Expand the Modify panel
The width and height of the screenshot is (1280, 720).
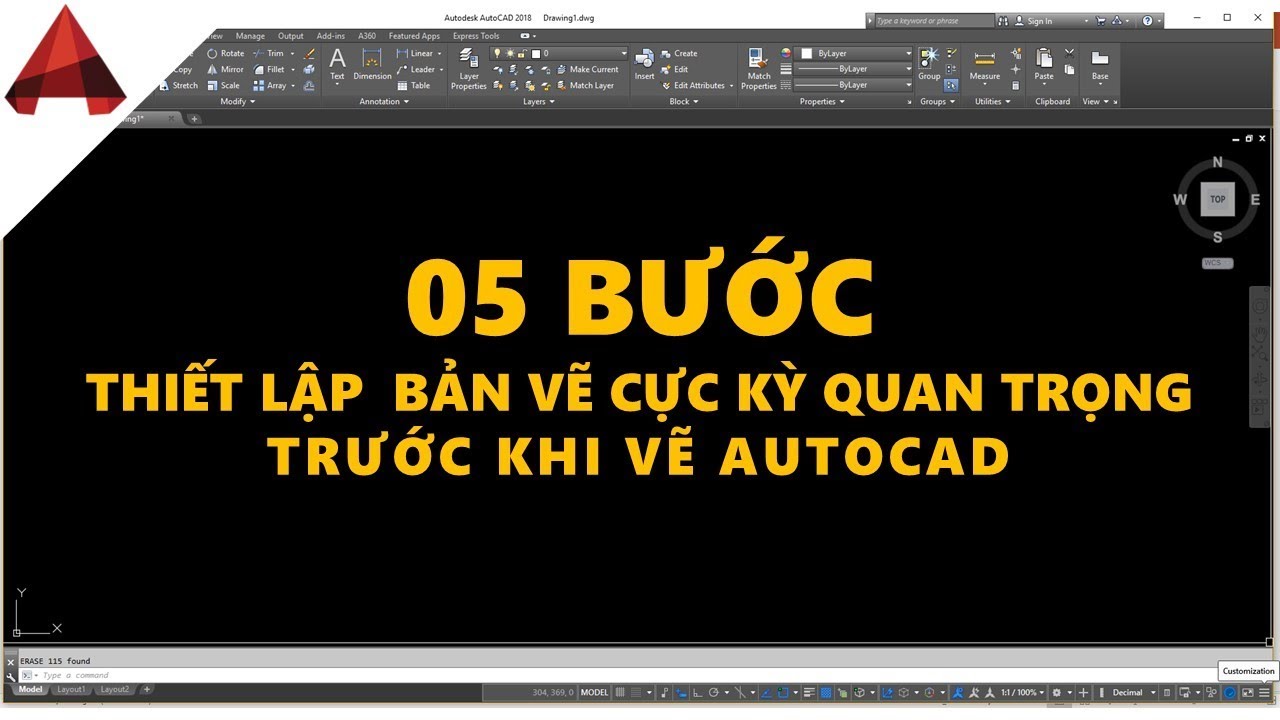click(237, 101)
